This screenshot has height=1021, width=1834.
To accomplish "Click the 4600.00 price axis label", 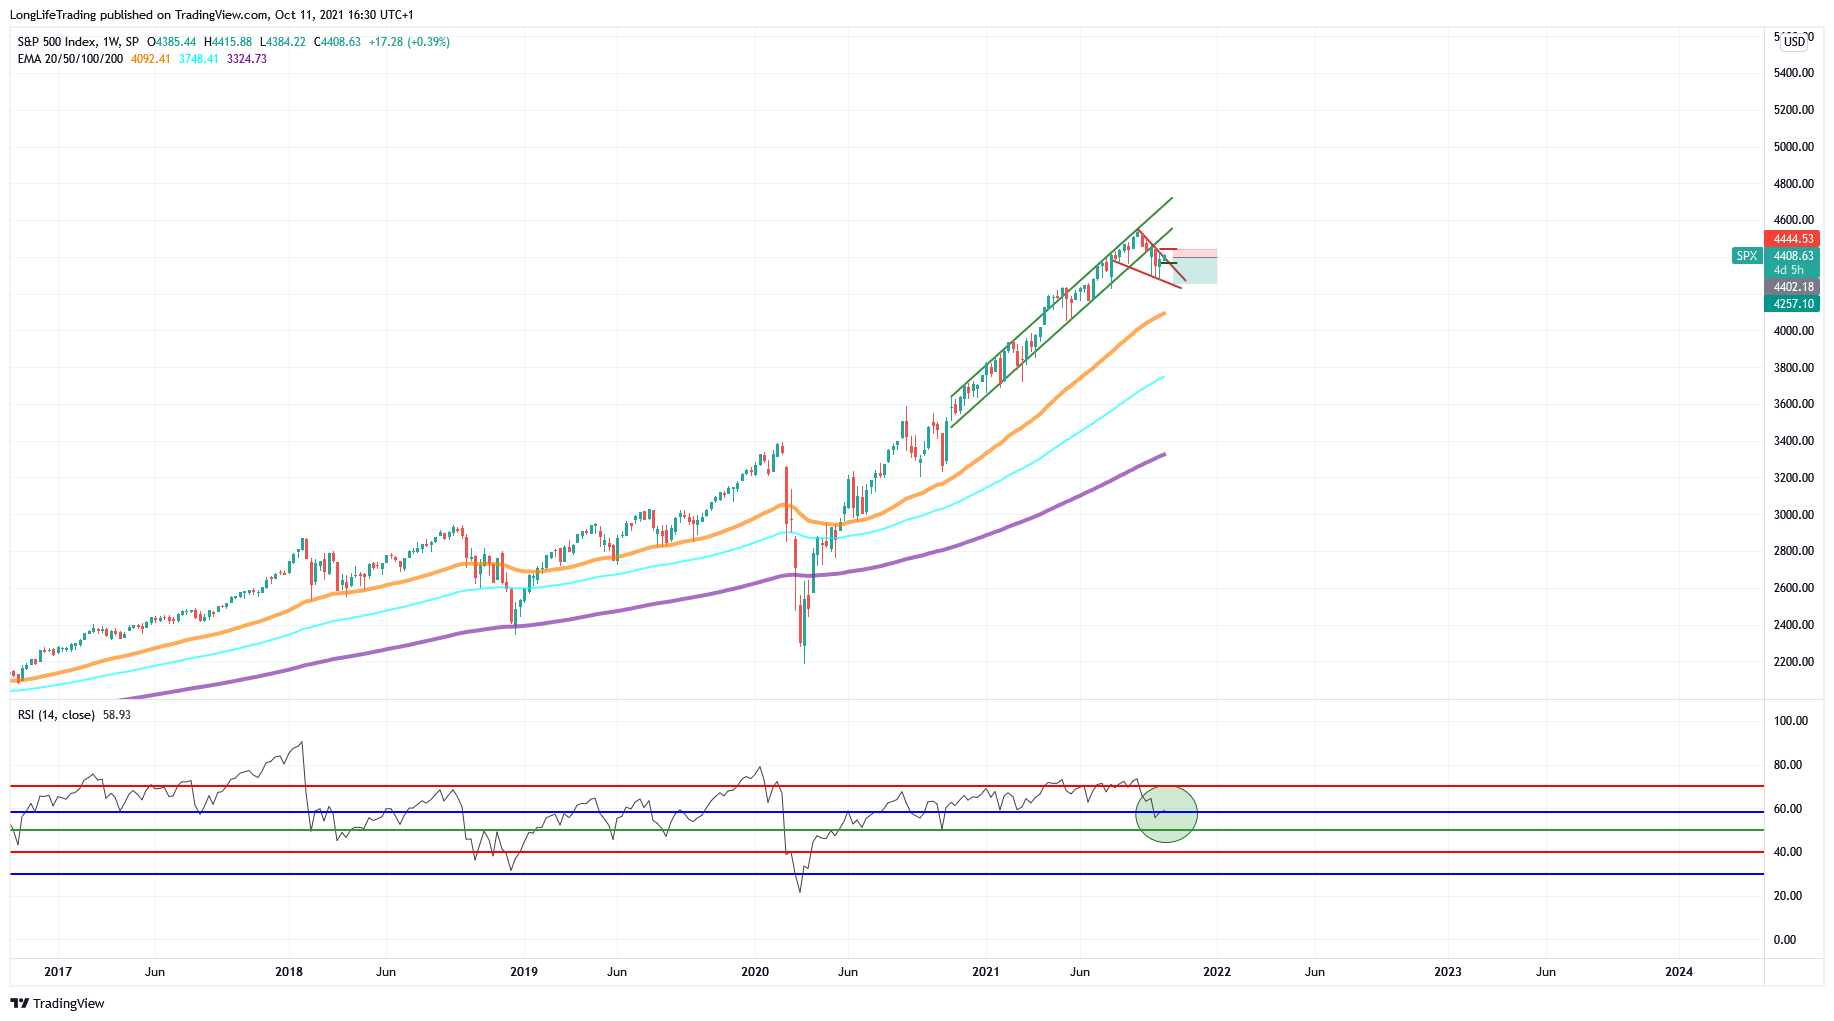I will pyautogui.click(x=1794, y=220).
